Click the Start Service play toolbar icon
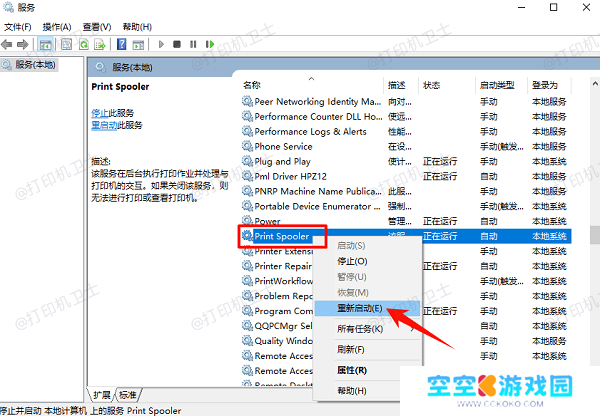The height and width of the screenshot is (416, 600). (x=163, y=44)
